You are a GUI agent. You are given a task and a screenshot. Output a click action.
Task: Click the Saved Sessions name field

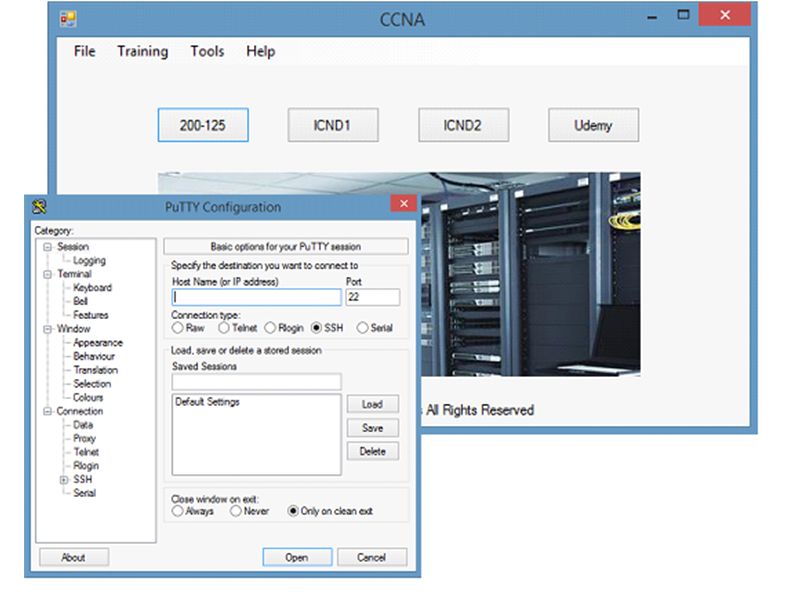[x=257, y=381]
